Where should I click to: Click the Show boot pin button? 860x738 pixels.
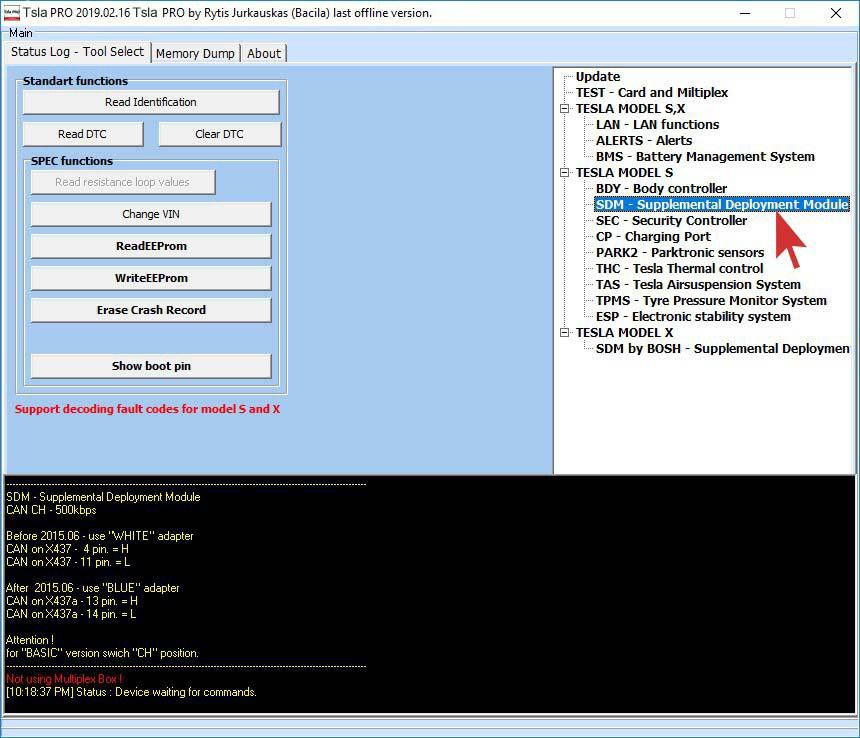151,366
